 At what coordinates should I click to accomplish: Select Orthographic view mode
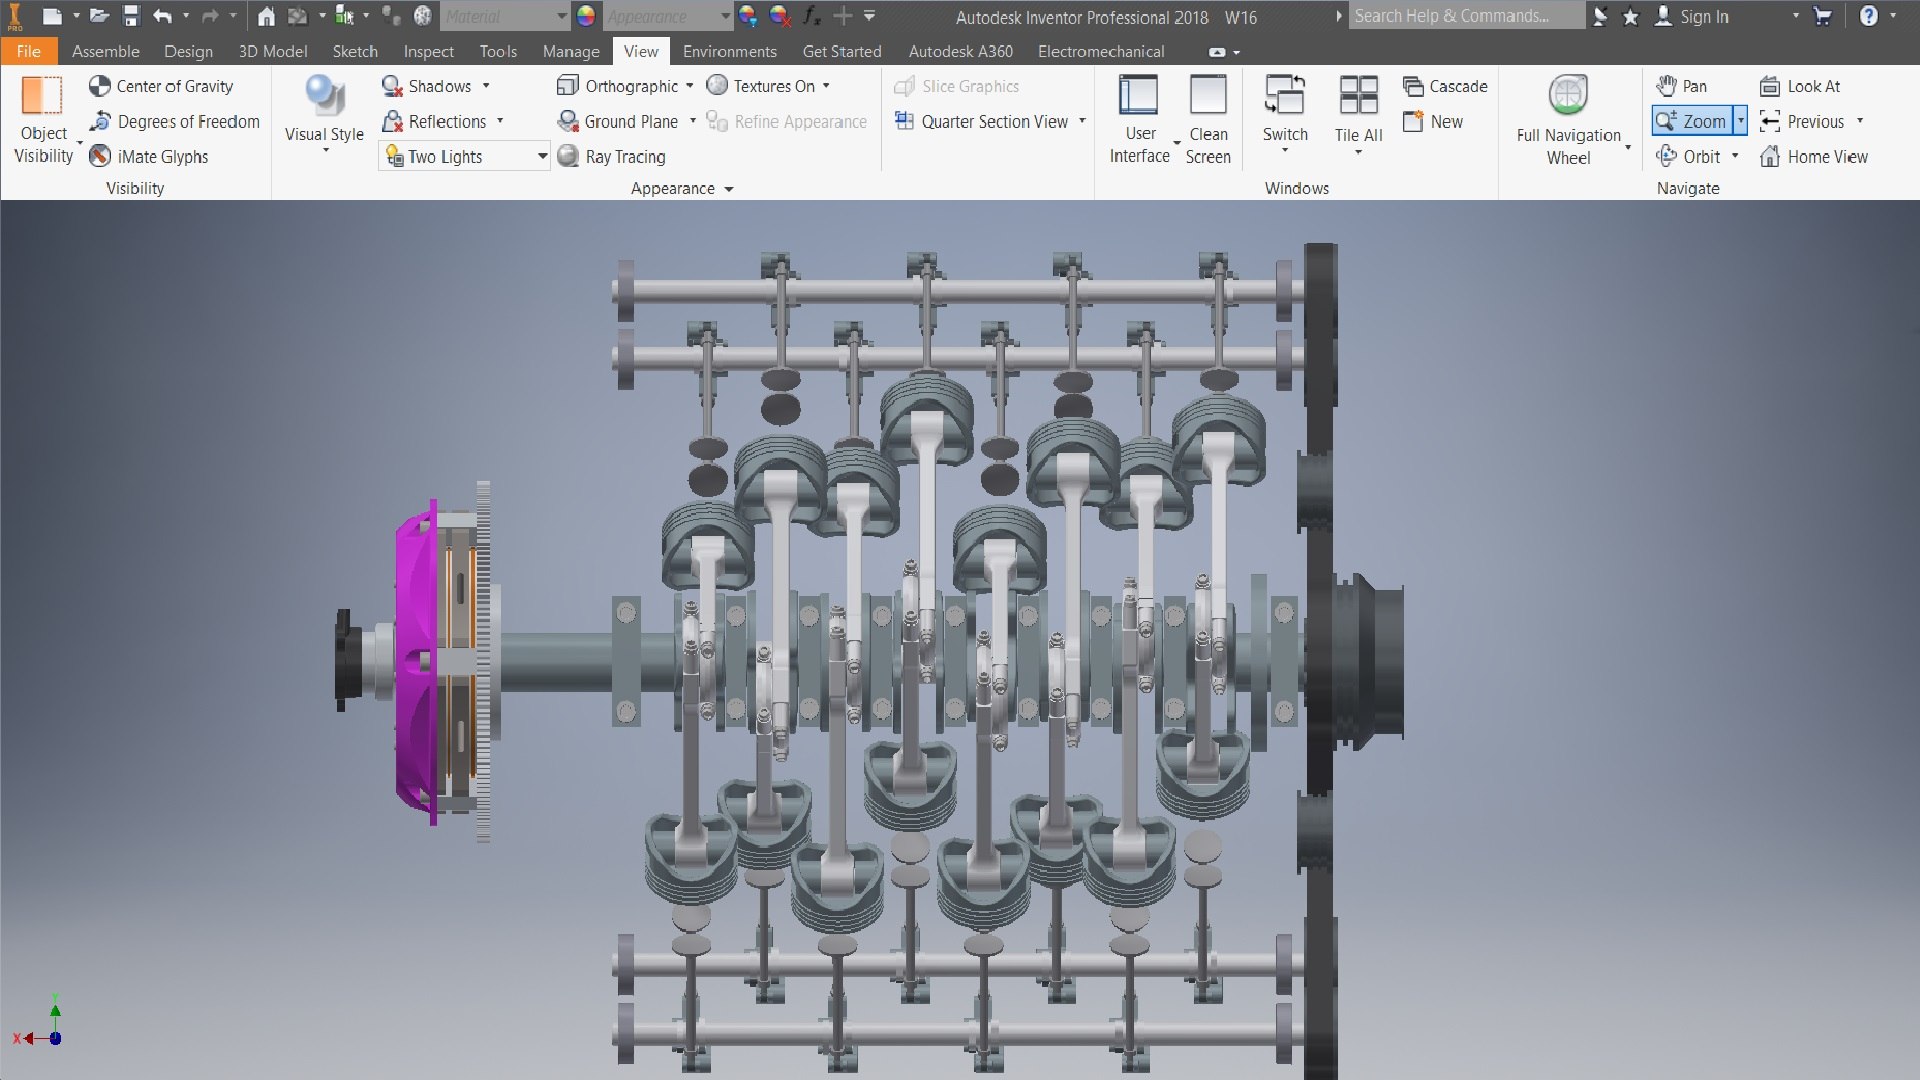point(617,86)
